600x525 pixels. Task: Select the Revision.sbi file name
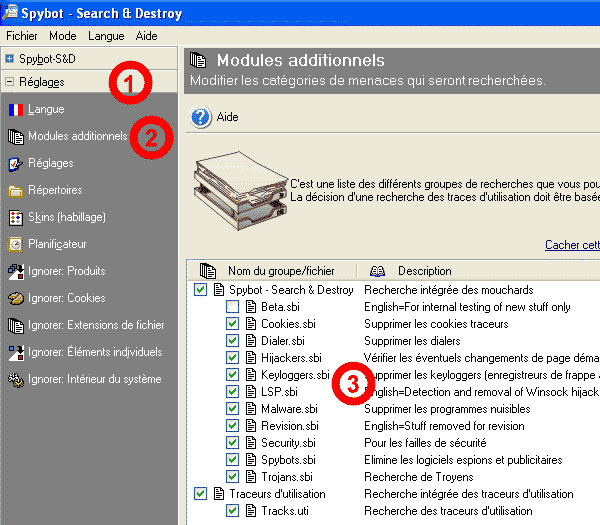(290, 426)
